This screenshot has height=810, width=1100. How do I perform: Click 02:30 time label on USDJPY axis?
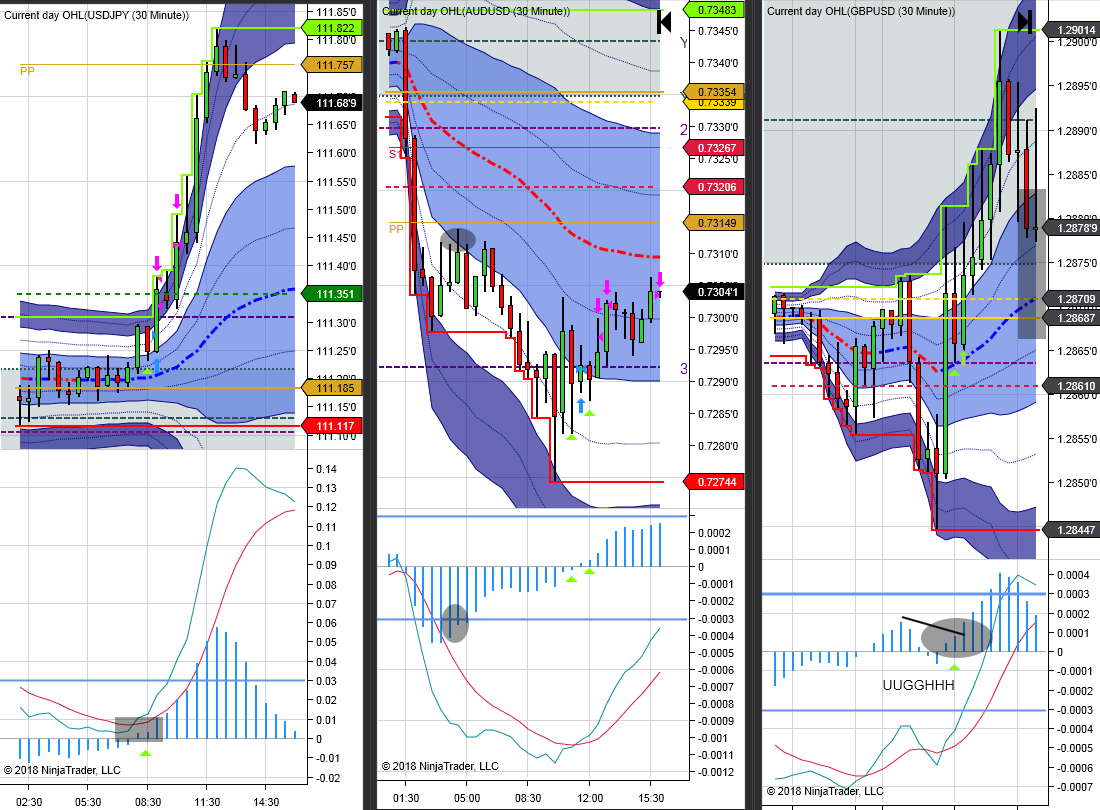point(29,802)
